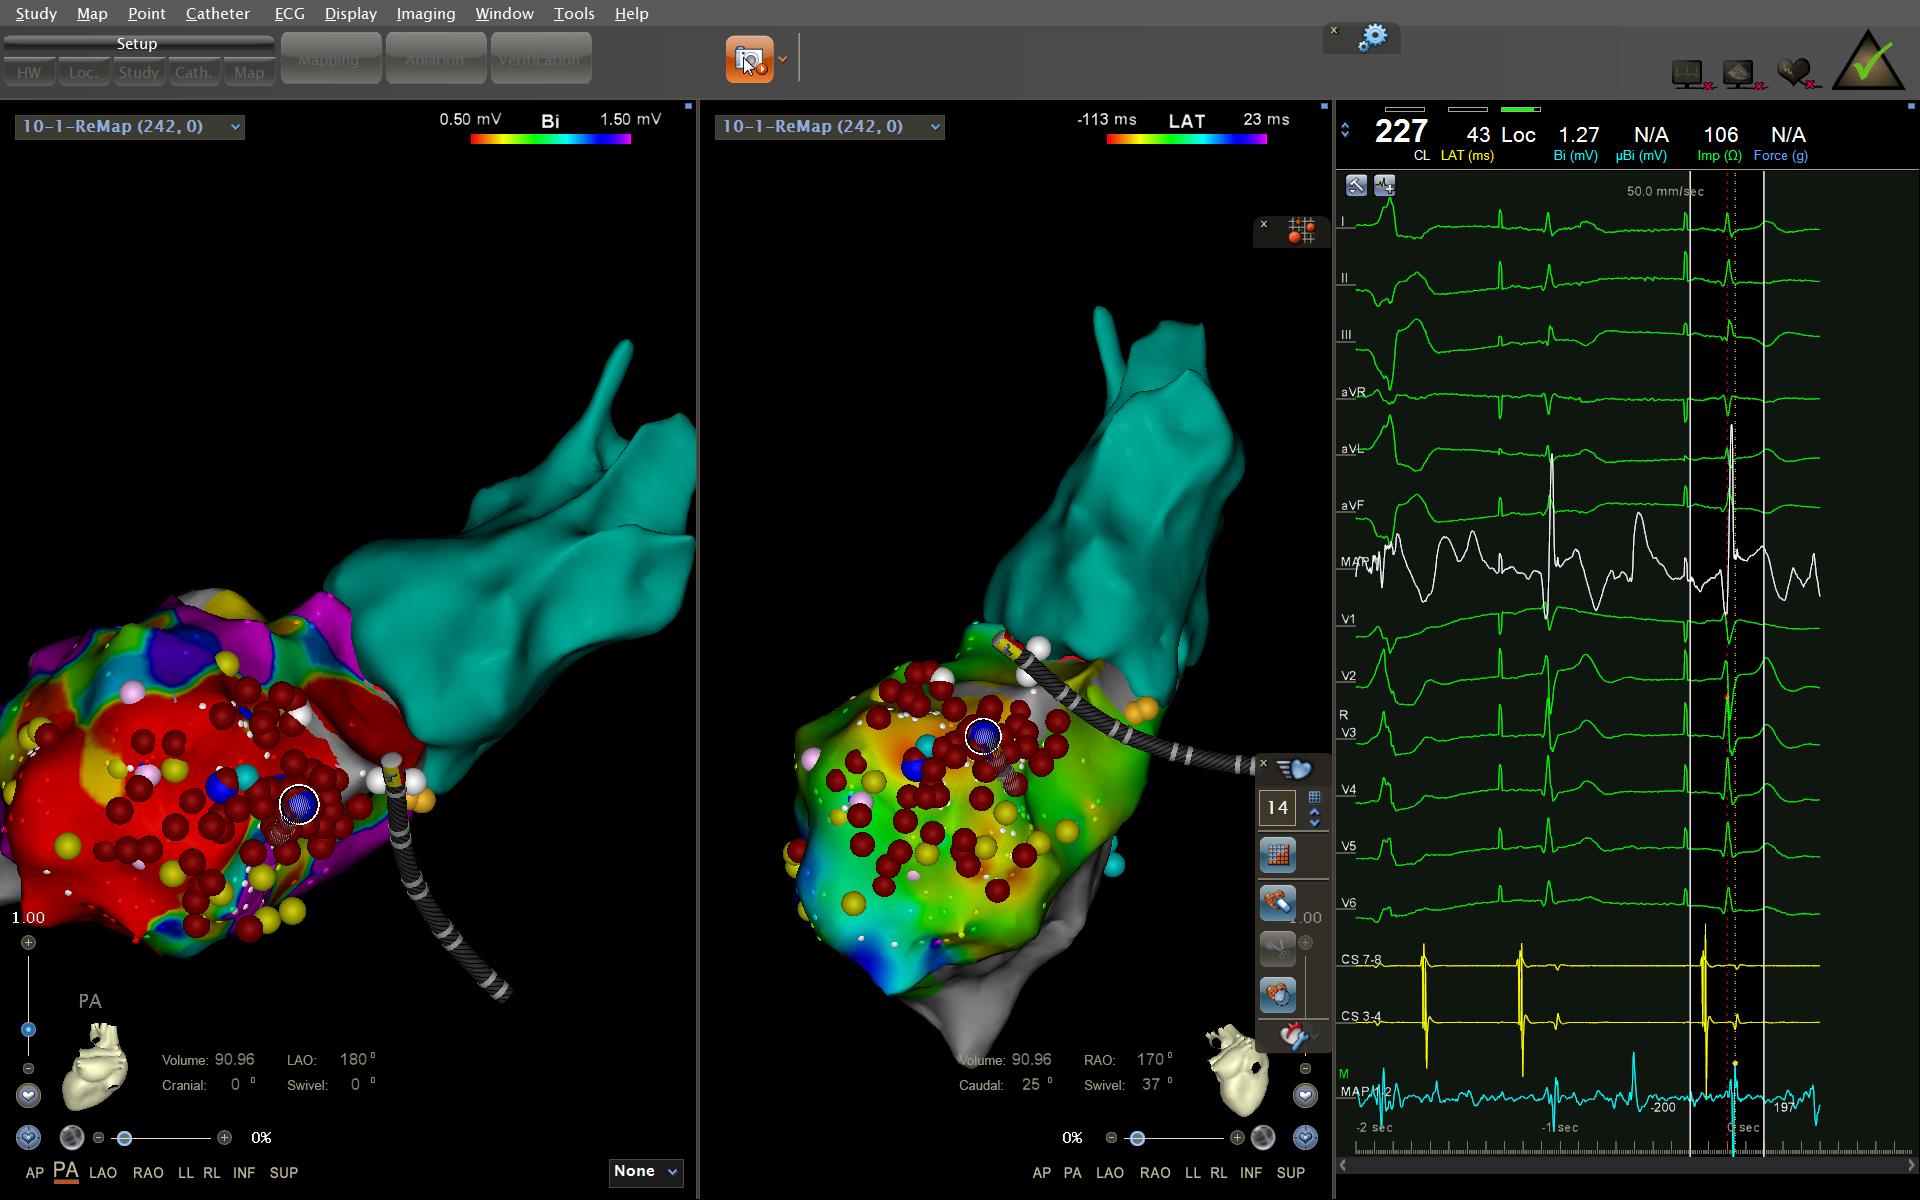This screenshot has width=1920, height=1200.
Task: Click the Study setup button
Action: (x=138, y=72)
